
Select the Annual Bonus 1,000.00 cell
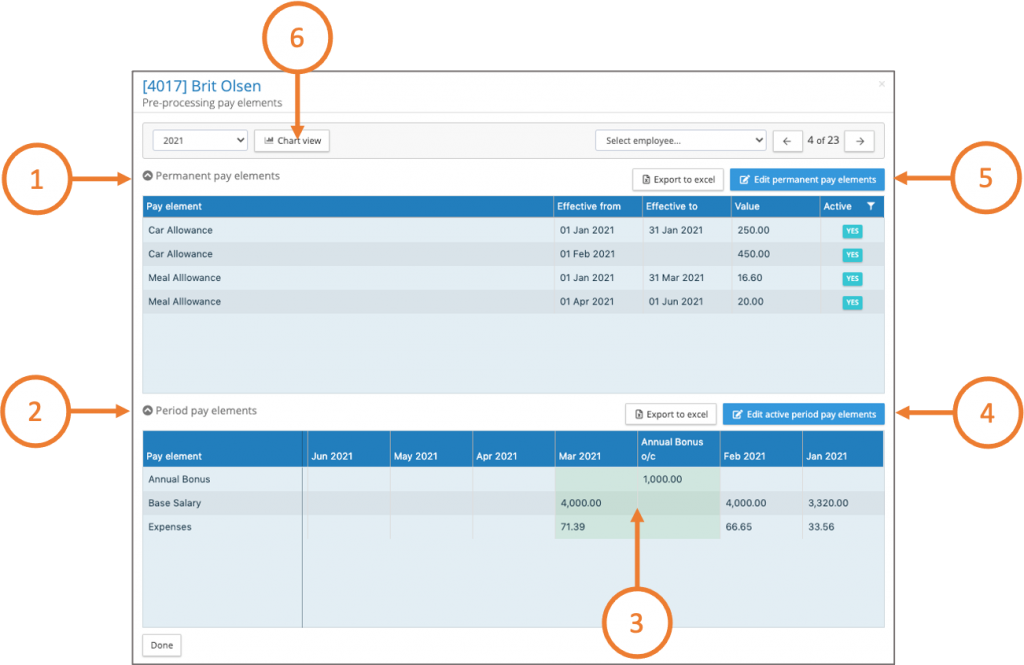tap(677, 479)
